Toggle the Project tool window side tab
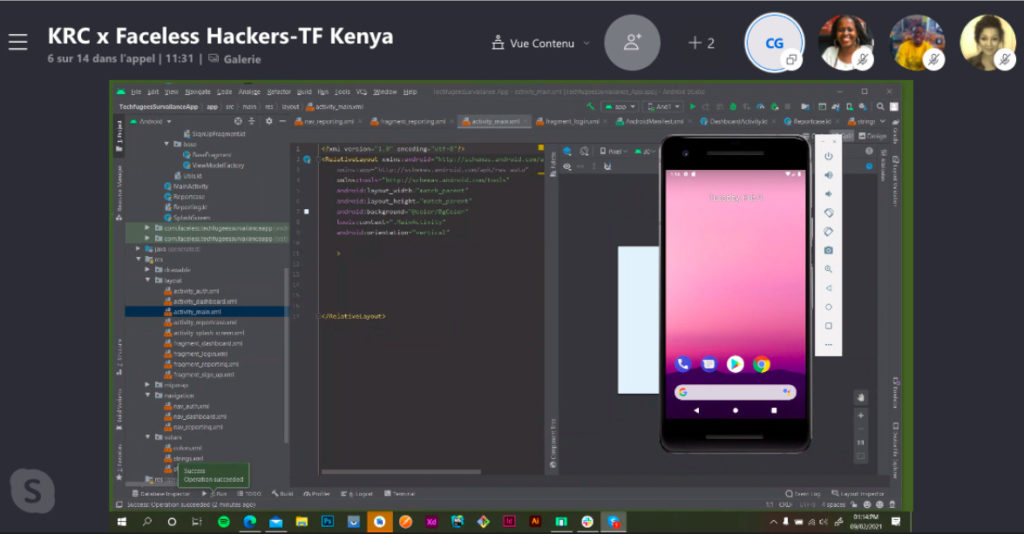 119,136
